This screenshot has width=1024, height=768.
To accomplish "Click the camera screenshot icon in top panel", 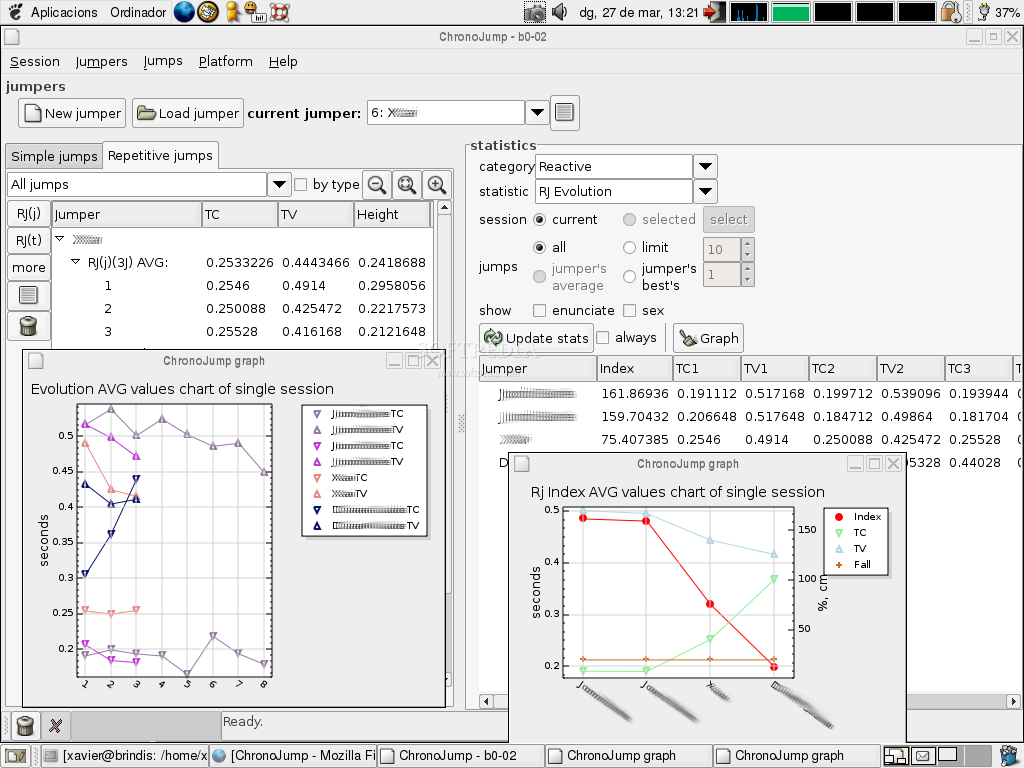I will [x=534, y=12].
